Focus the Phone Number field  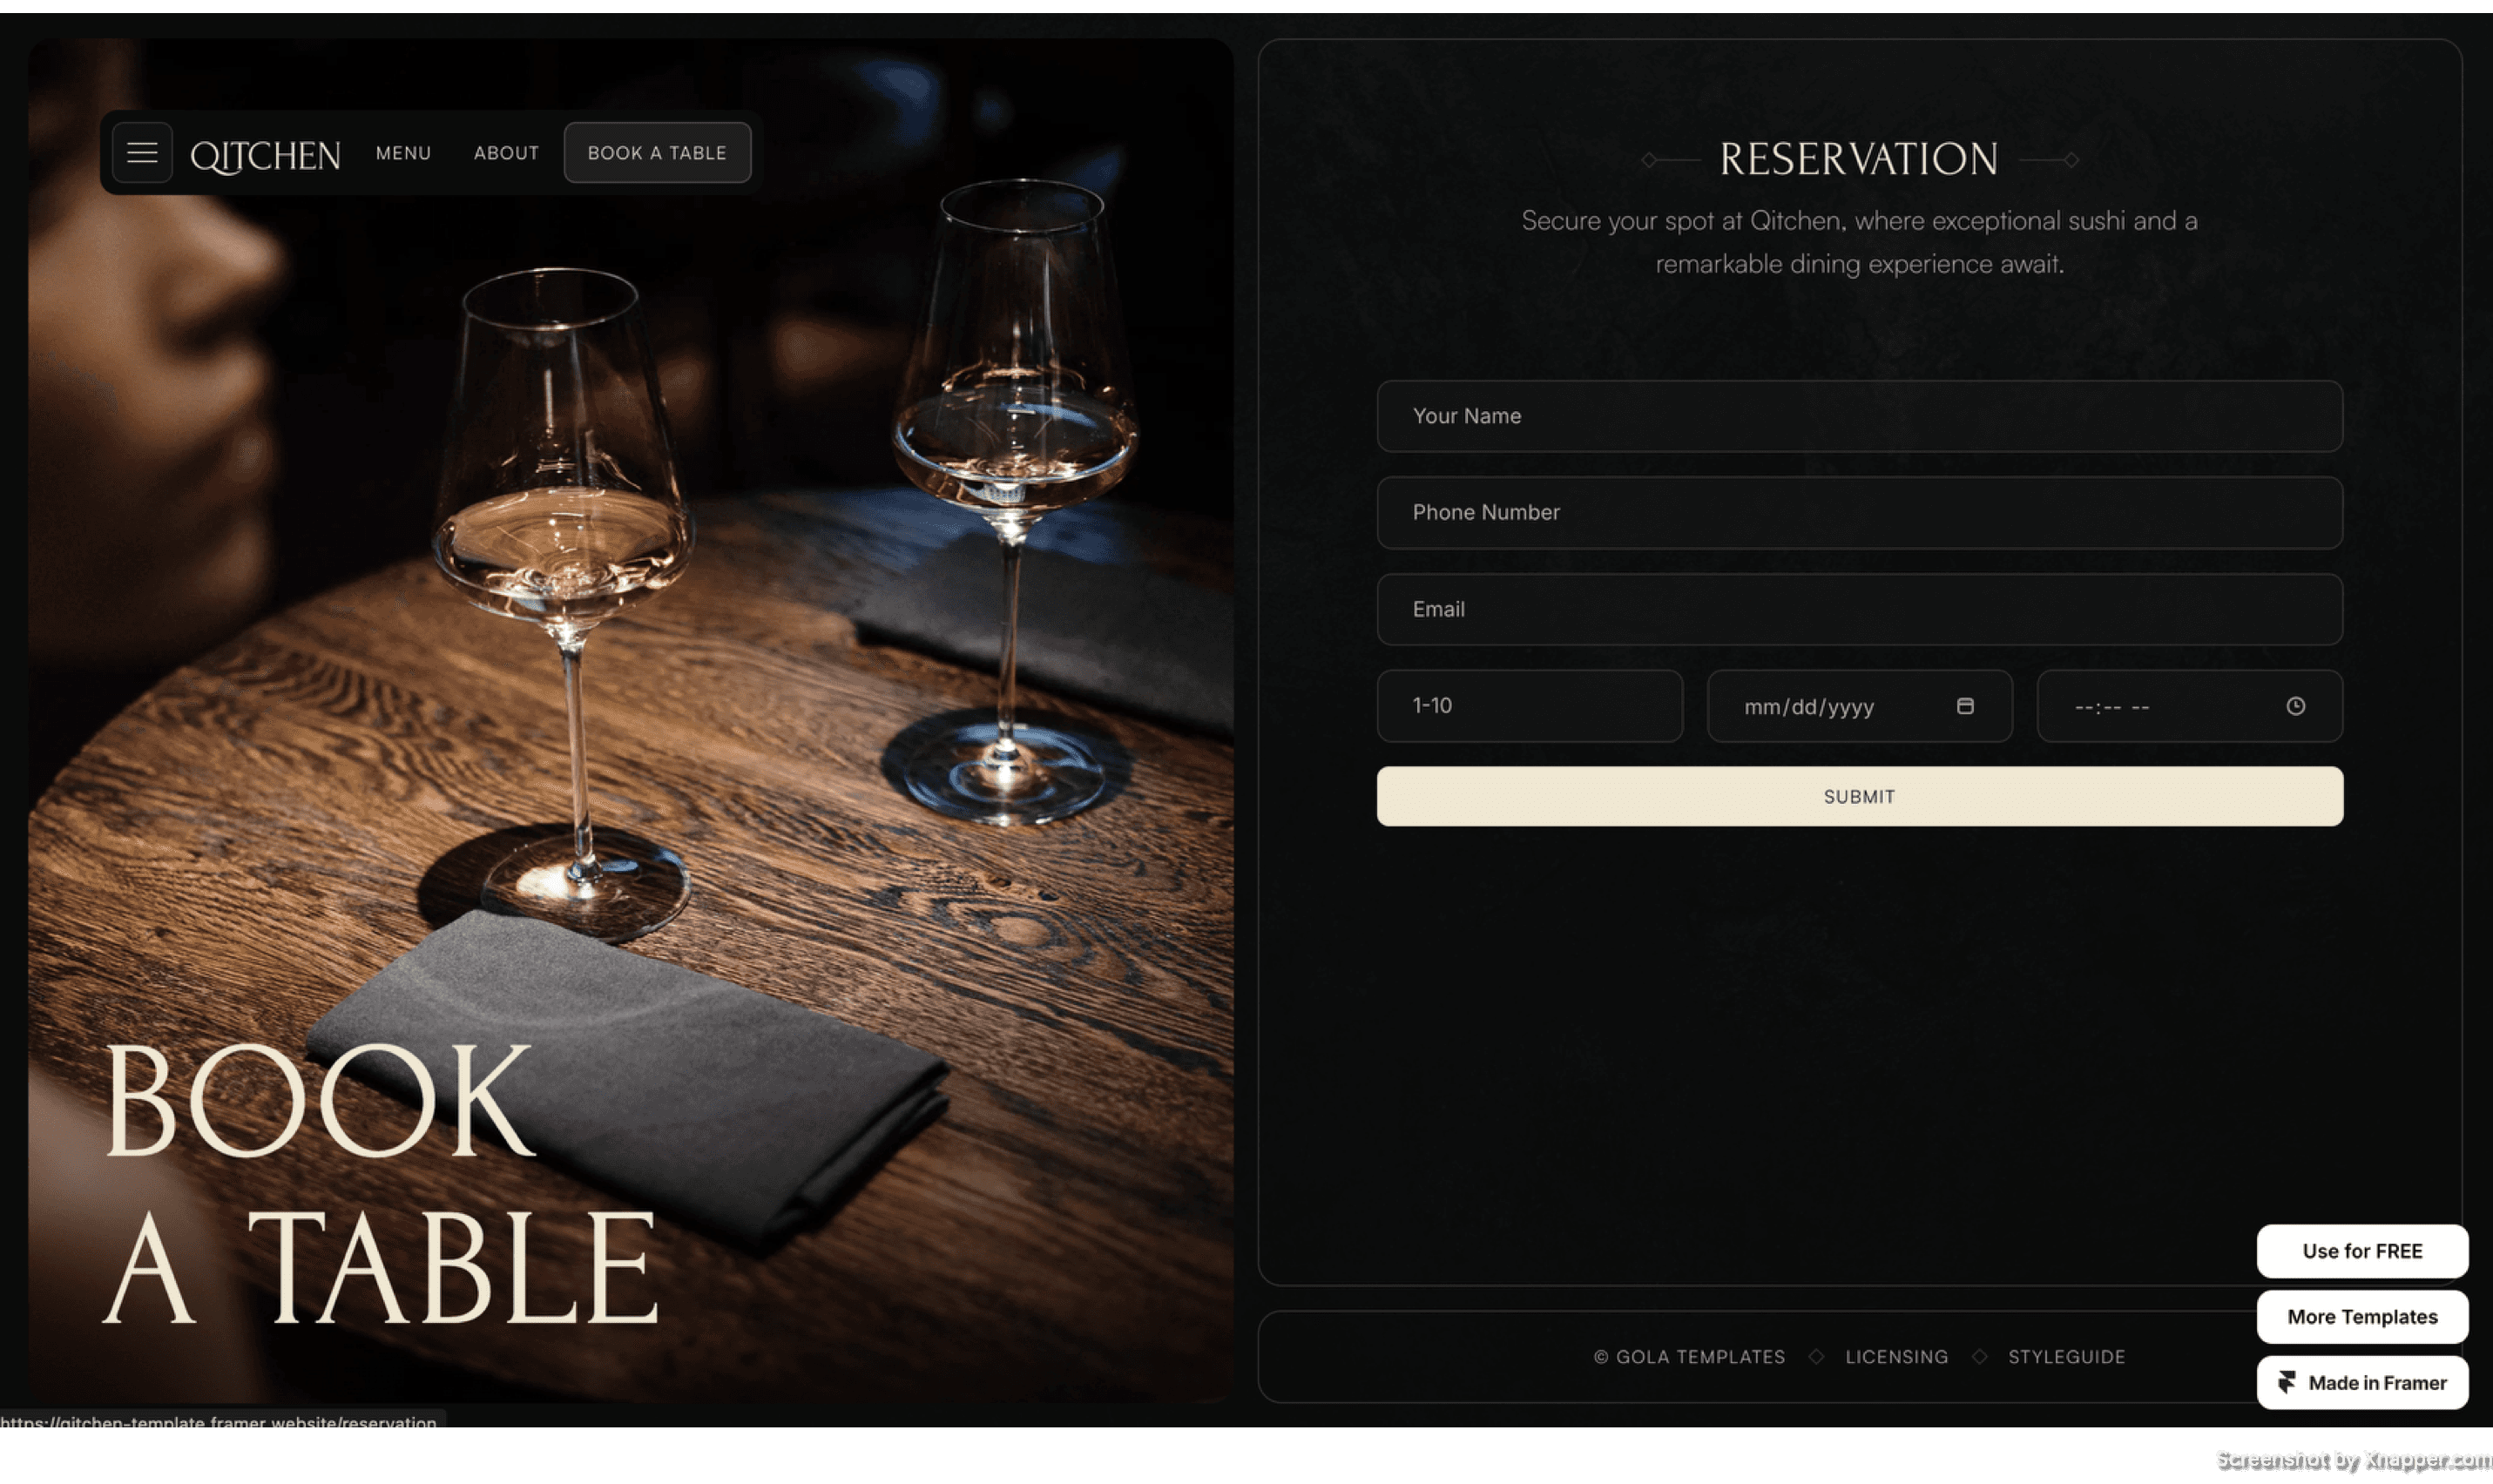[1859, 512]
